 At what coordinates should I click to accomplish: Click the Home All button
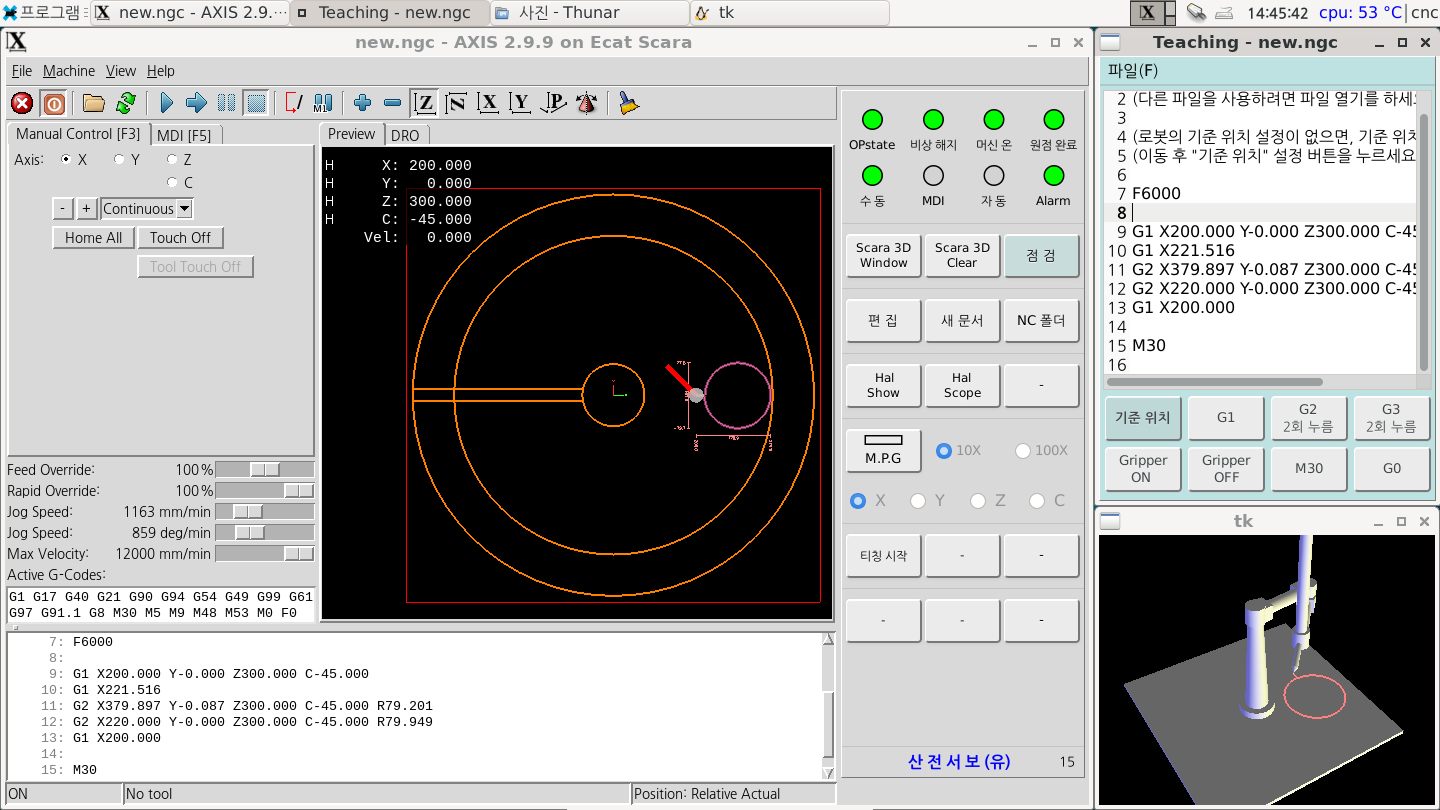(x=94, y=238)
